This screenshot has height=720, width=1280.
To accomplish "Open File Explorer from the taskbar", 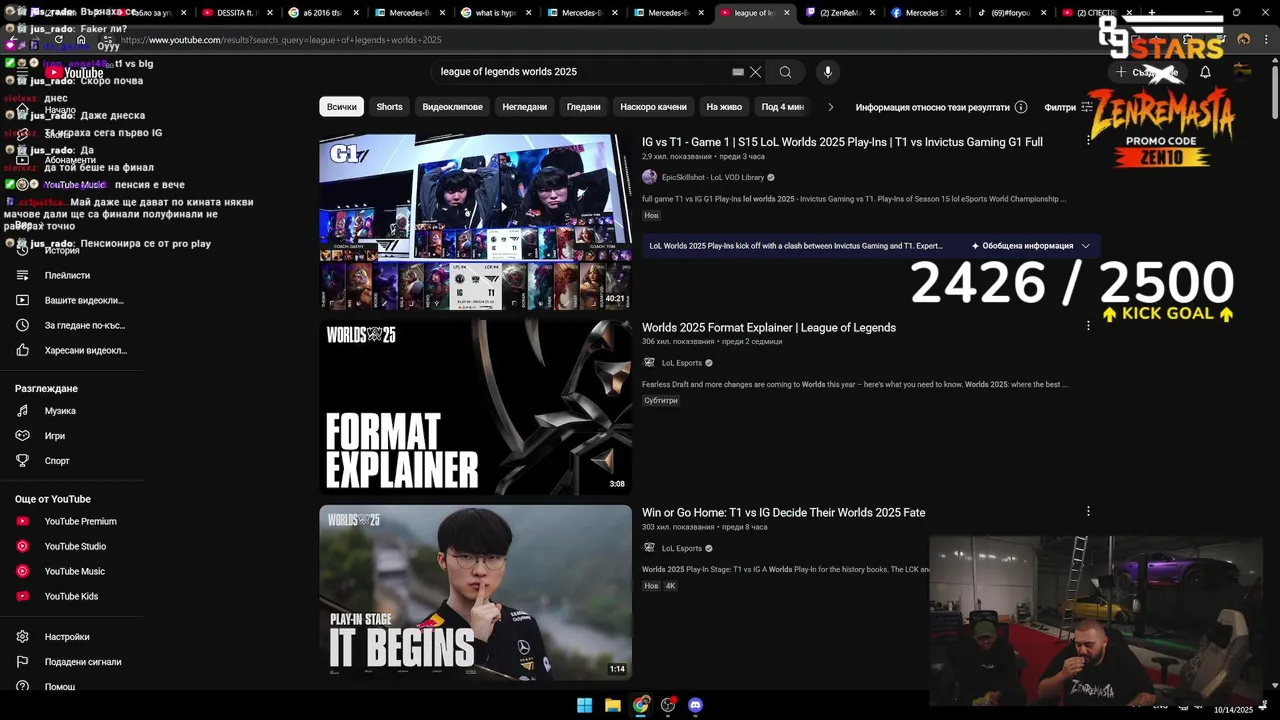I will point(612,705).
